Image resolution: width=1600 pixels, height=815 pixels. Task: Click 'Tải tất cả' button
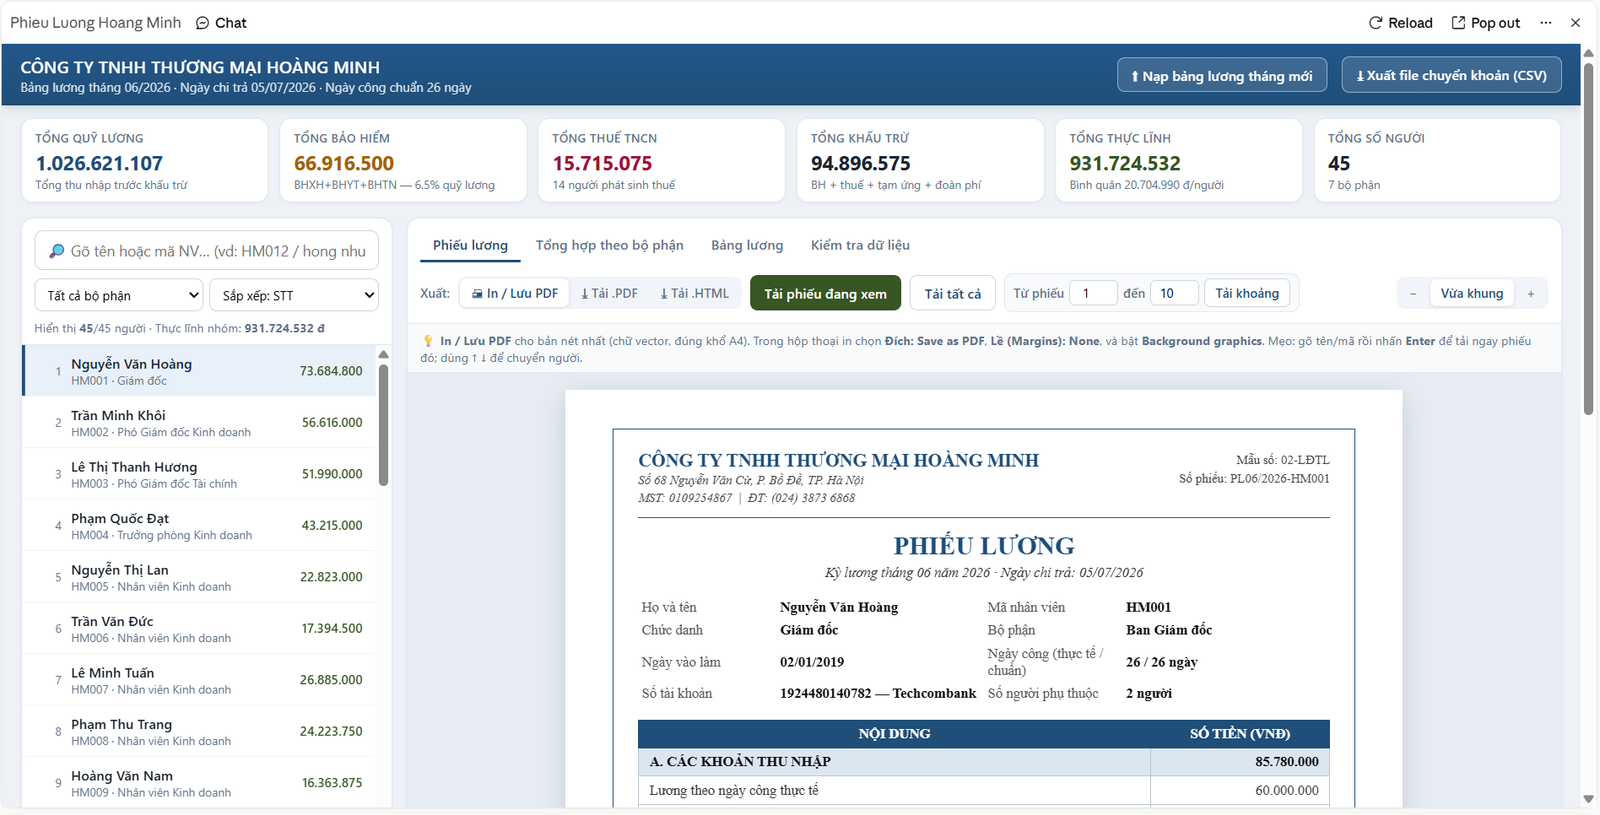click(952, 293)
